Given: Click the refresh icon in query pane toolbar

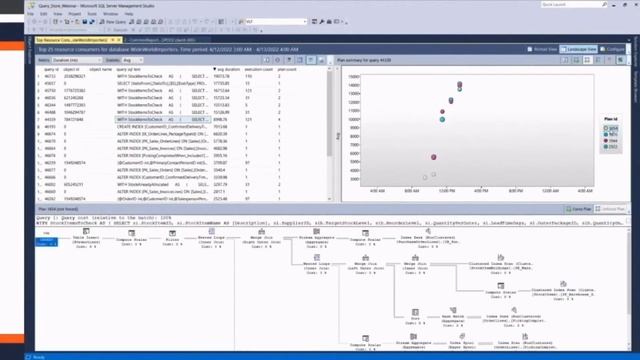Looking at the screenshot, I should click(x=267, y=60).
